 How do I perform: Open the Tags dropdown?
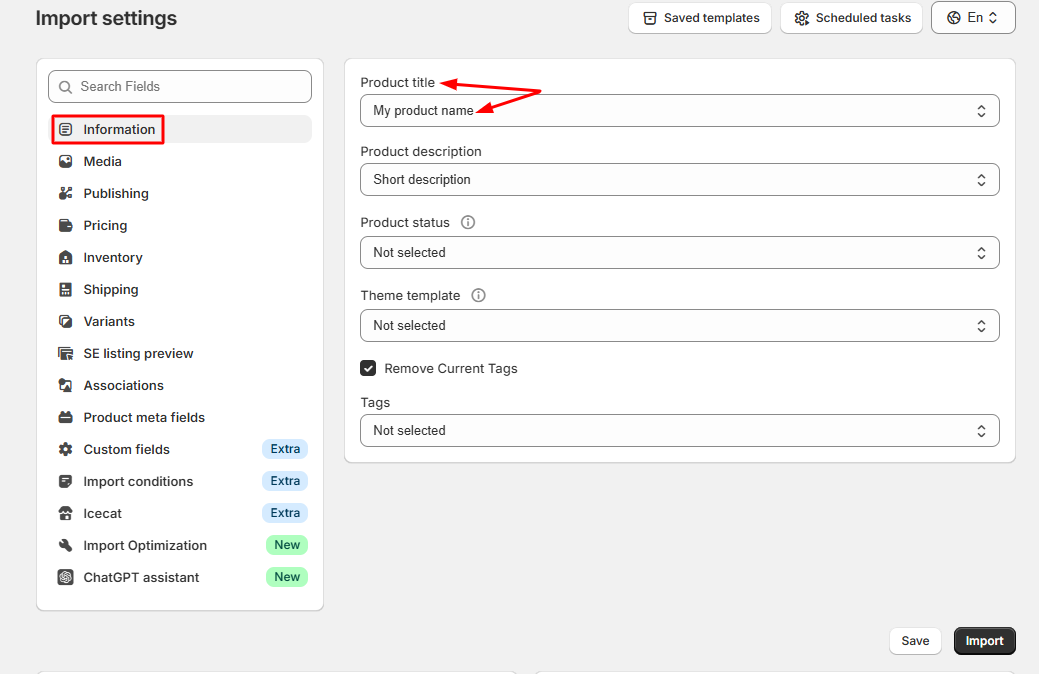(x=680, y=431)
